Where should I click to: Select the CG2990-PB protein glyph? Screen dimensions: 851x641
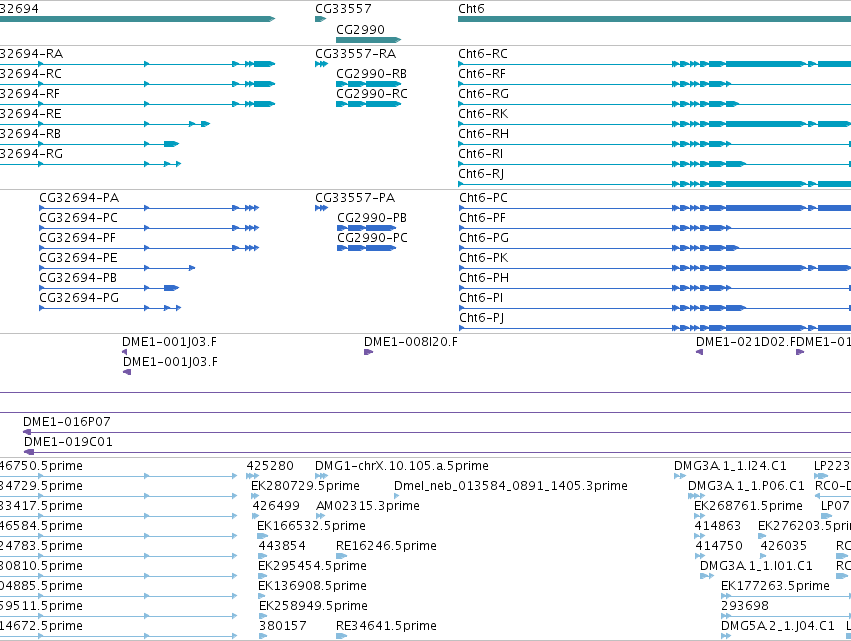pos(366,228)
